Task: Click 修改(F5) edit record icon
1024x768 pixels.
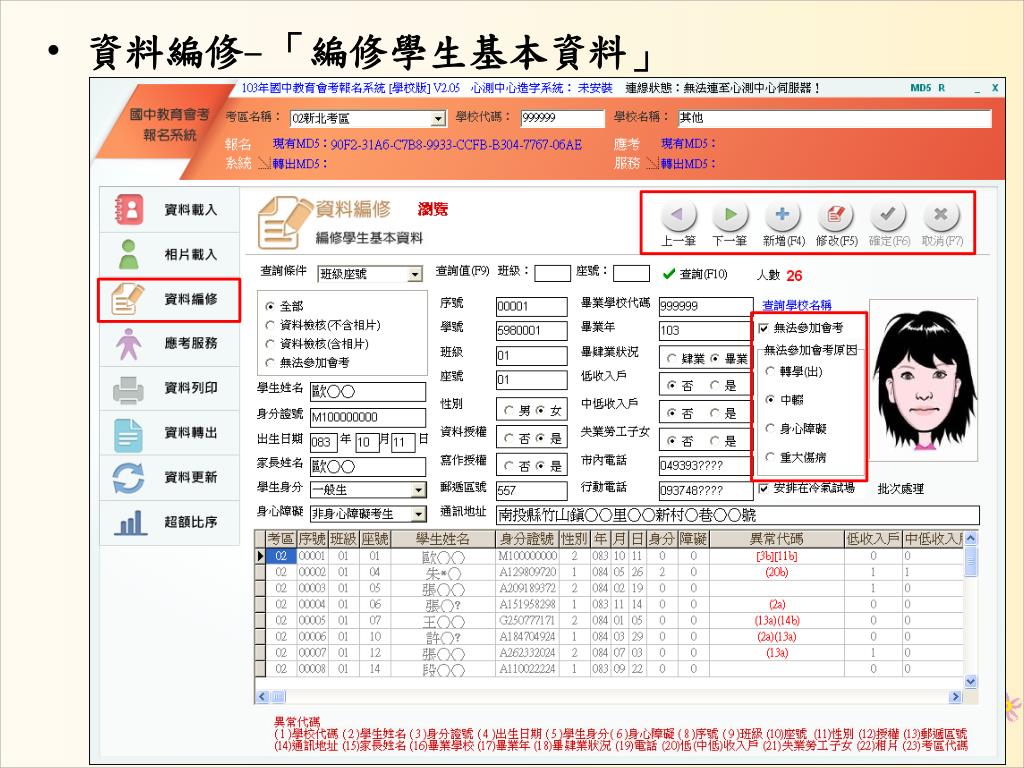Action: click(x=836, y=214)
